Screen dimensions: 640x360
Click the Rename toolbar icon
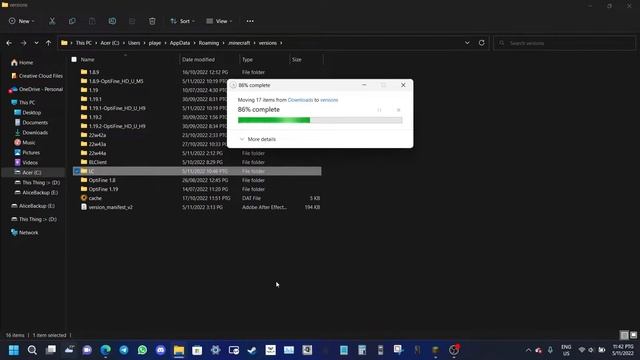[112, 21]
